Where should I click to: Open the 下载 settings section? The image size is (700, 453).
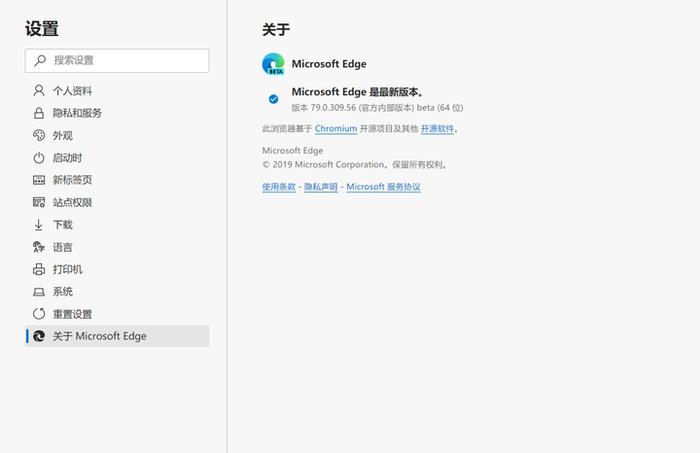pos(117,224)
